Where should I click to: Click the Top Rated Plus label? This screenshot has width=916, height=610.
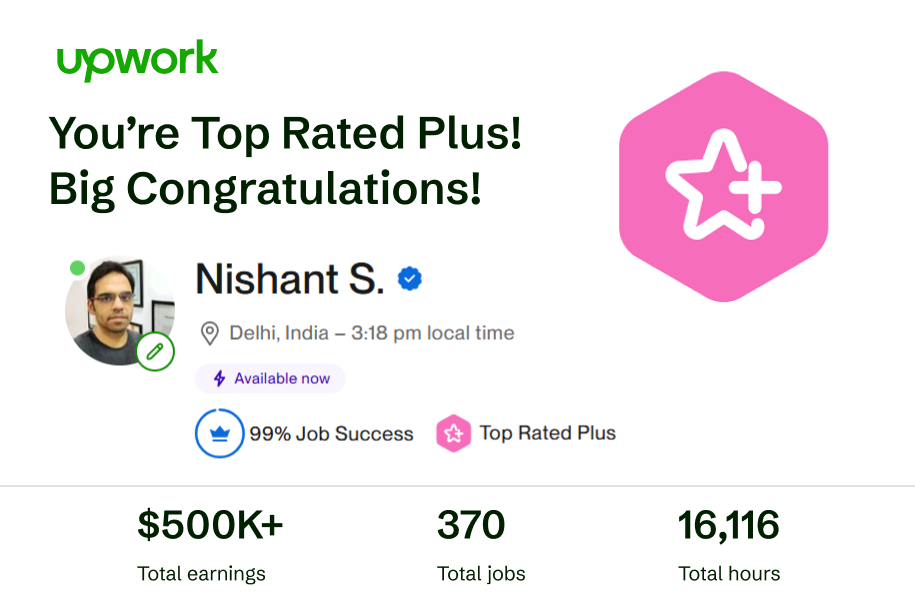[x=547, y=433]
